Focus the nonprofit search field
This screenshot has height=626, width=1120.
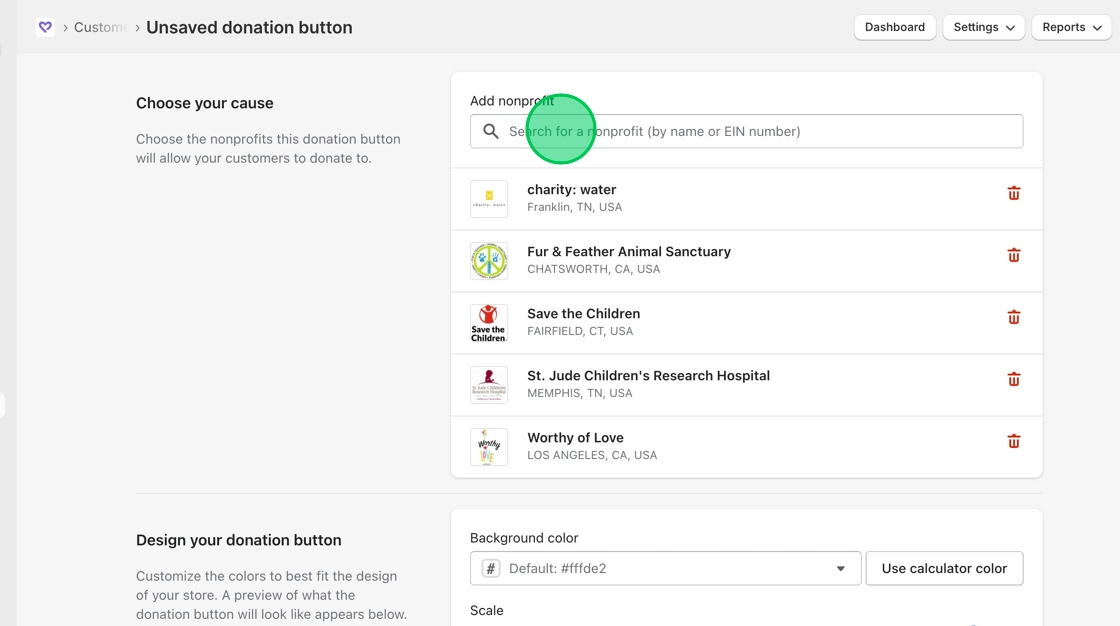pos(746,131)
